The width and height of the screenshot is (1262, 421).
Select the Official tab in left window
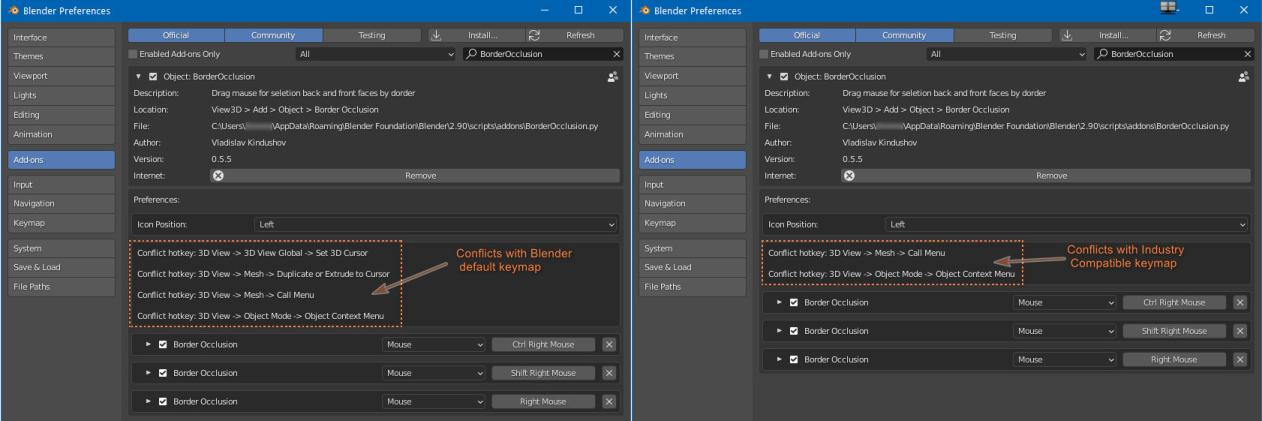click(175, 35)
